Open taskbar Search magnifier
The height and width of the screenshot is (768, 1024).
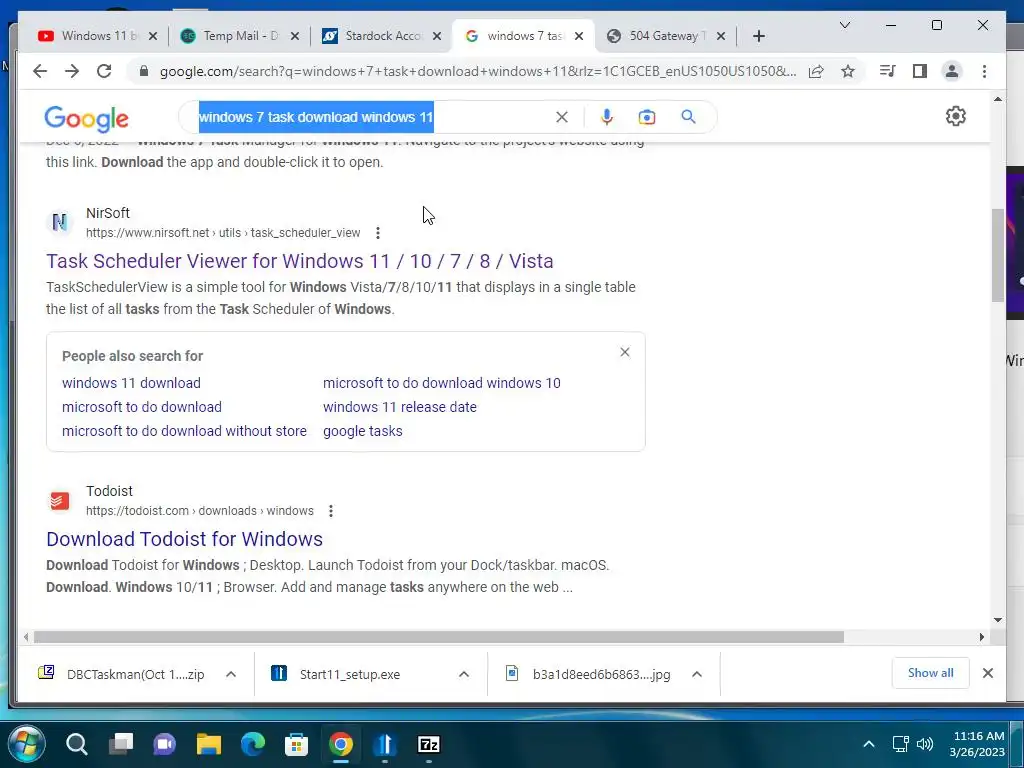pyautogui.click(x=76, y=744)
